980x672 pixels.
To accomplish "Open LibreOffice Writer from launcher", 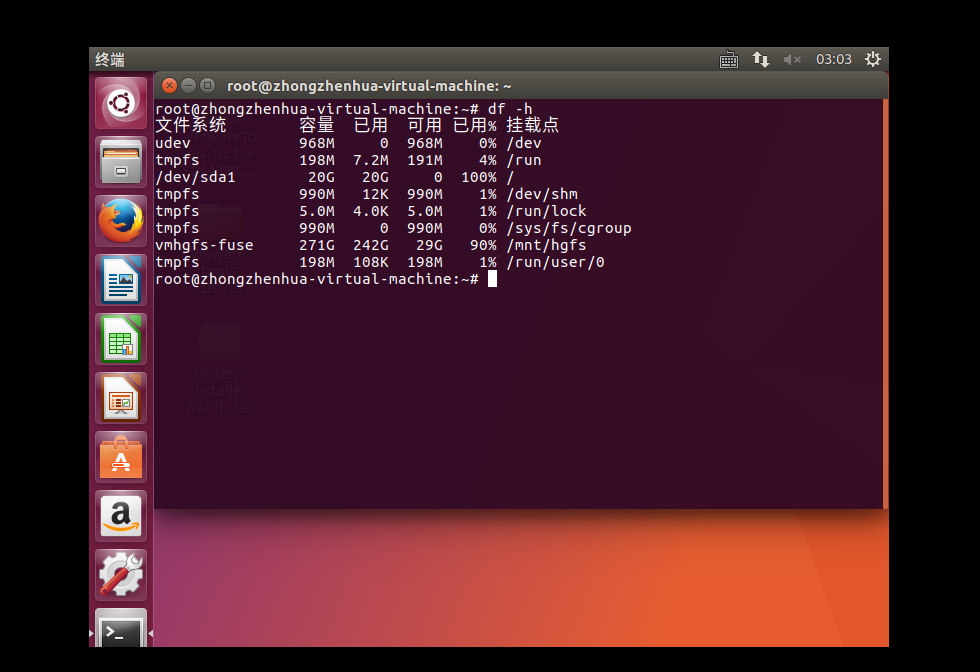I will pyautogui.click(x=121, y=280).
